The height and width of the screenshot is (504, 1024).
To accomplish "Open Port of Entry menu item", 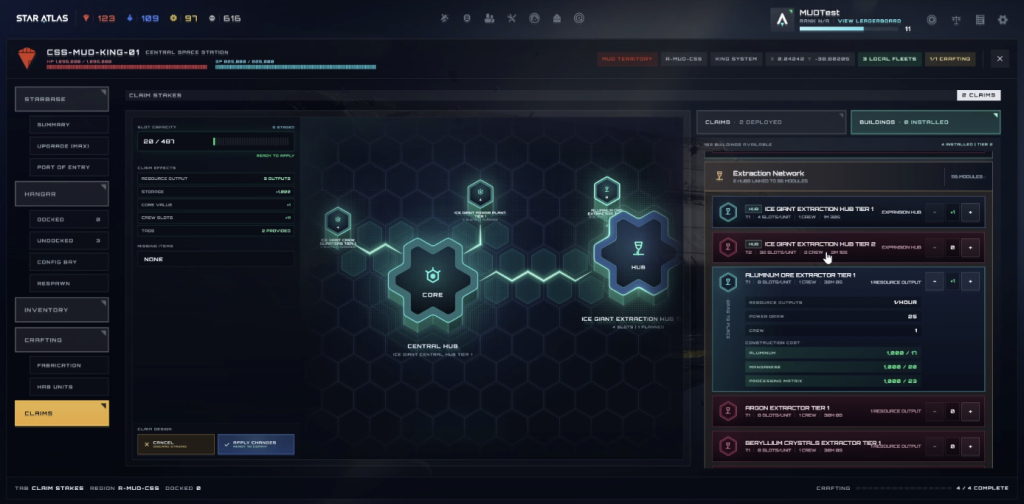I will [x=69, y=167].
